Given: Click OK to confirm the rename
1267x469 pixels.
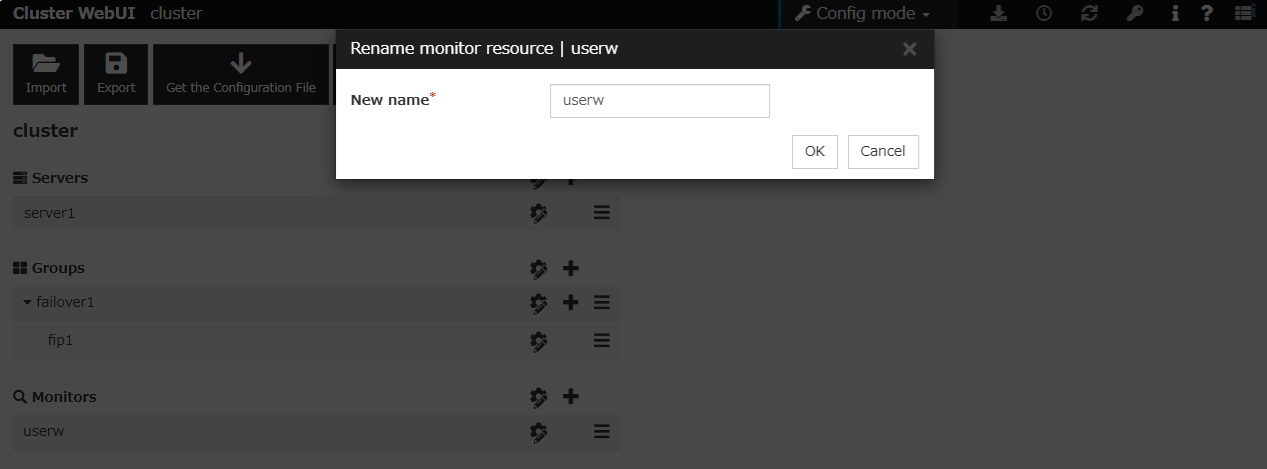Looking at the screenshot, I should [x=814, y=151].
